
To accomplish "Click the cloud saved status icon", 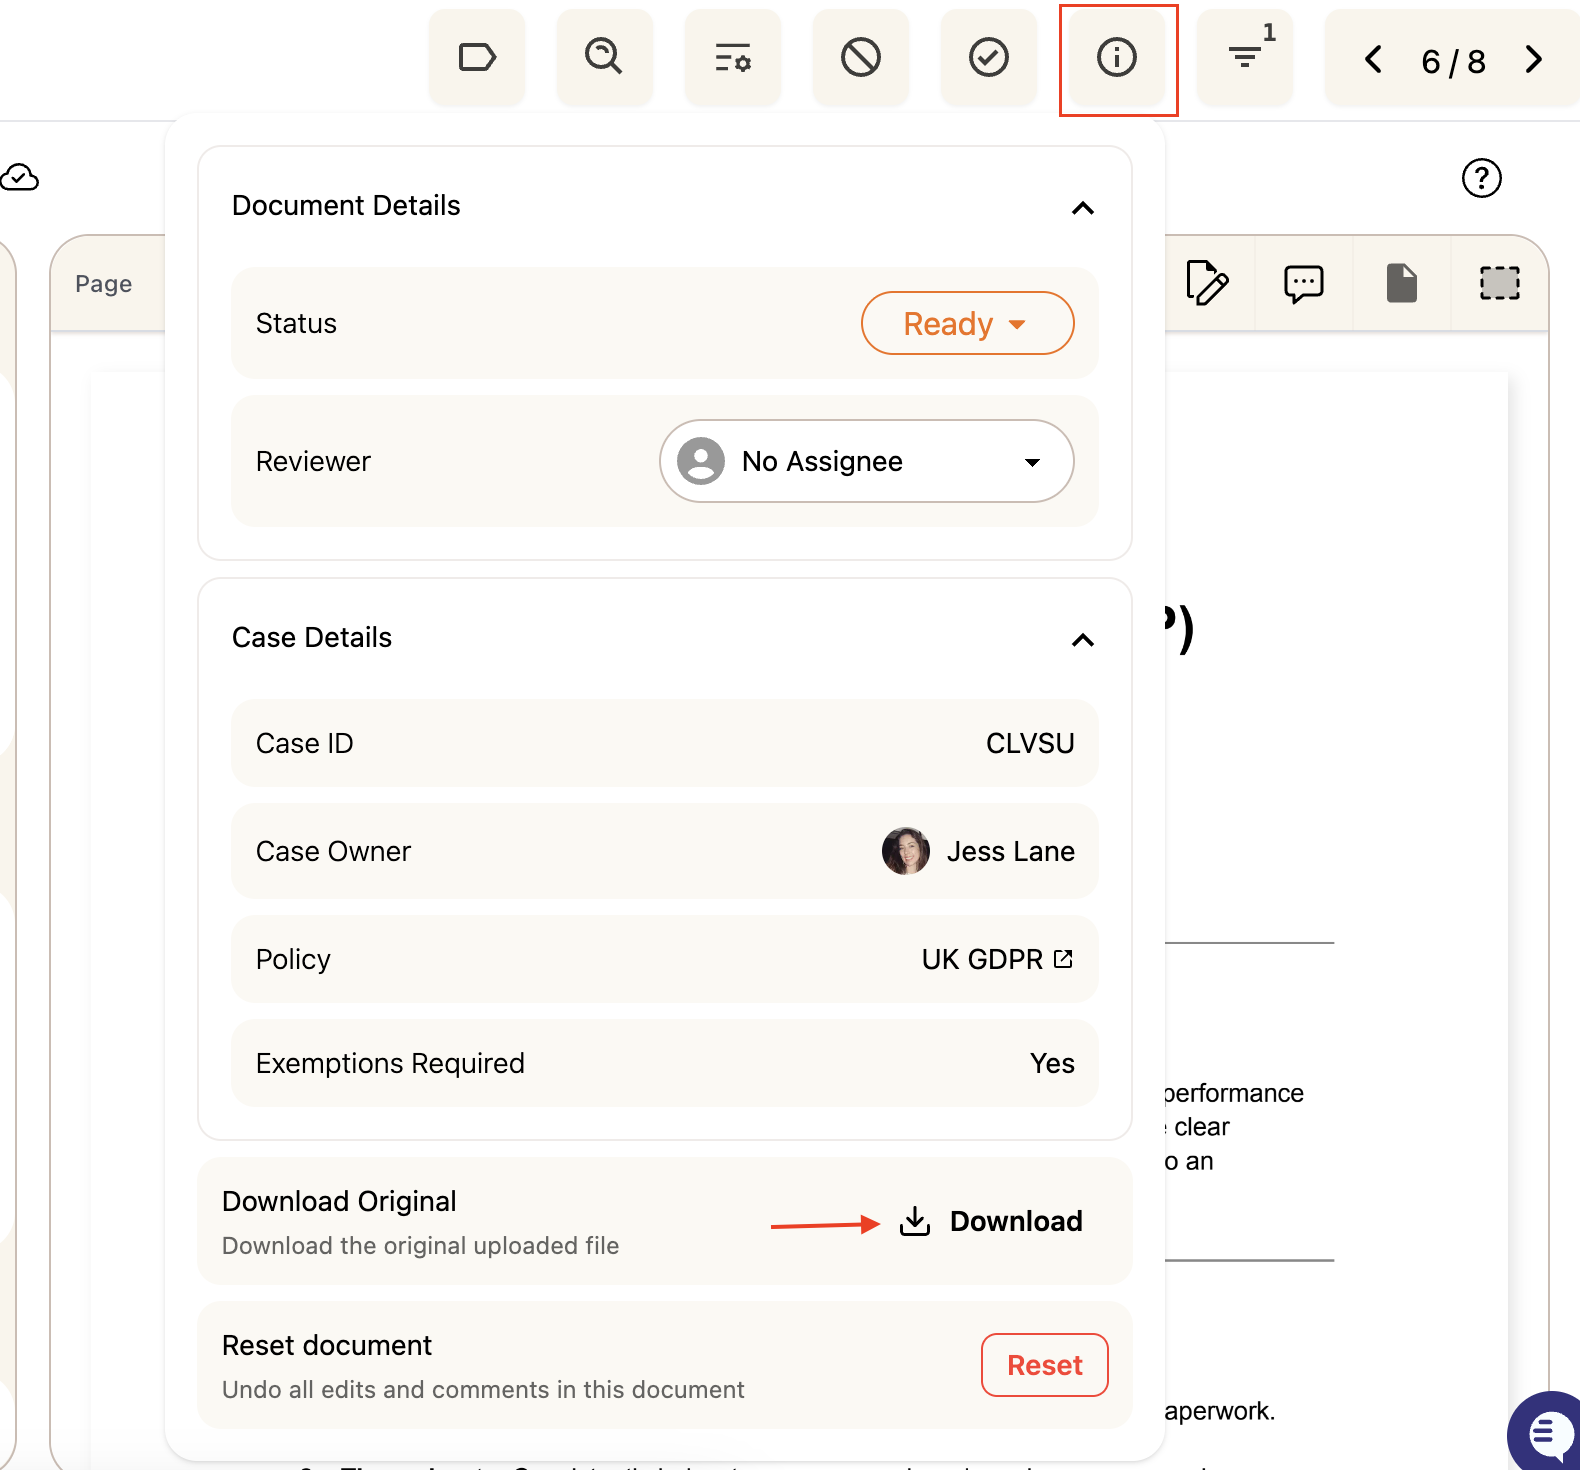I will (x=19, y=178).
